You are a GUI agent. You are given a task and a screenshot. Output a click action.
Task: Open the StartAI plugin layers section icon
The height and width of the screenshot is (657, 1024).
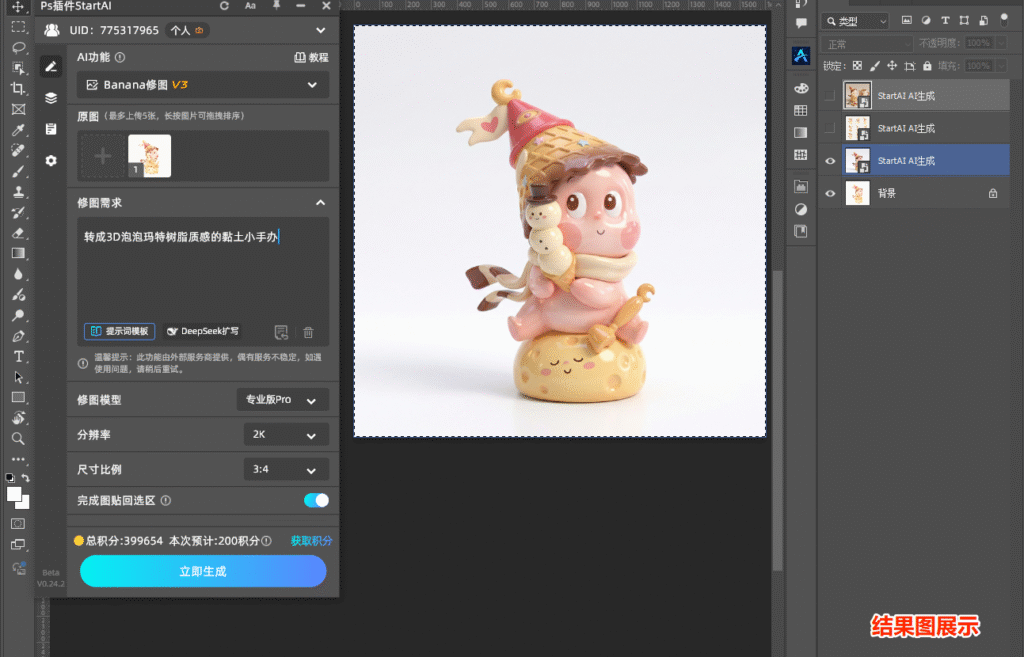(51, 98)
